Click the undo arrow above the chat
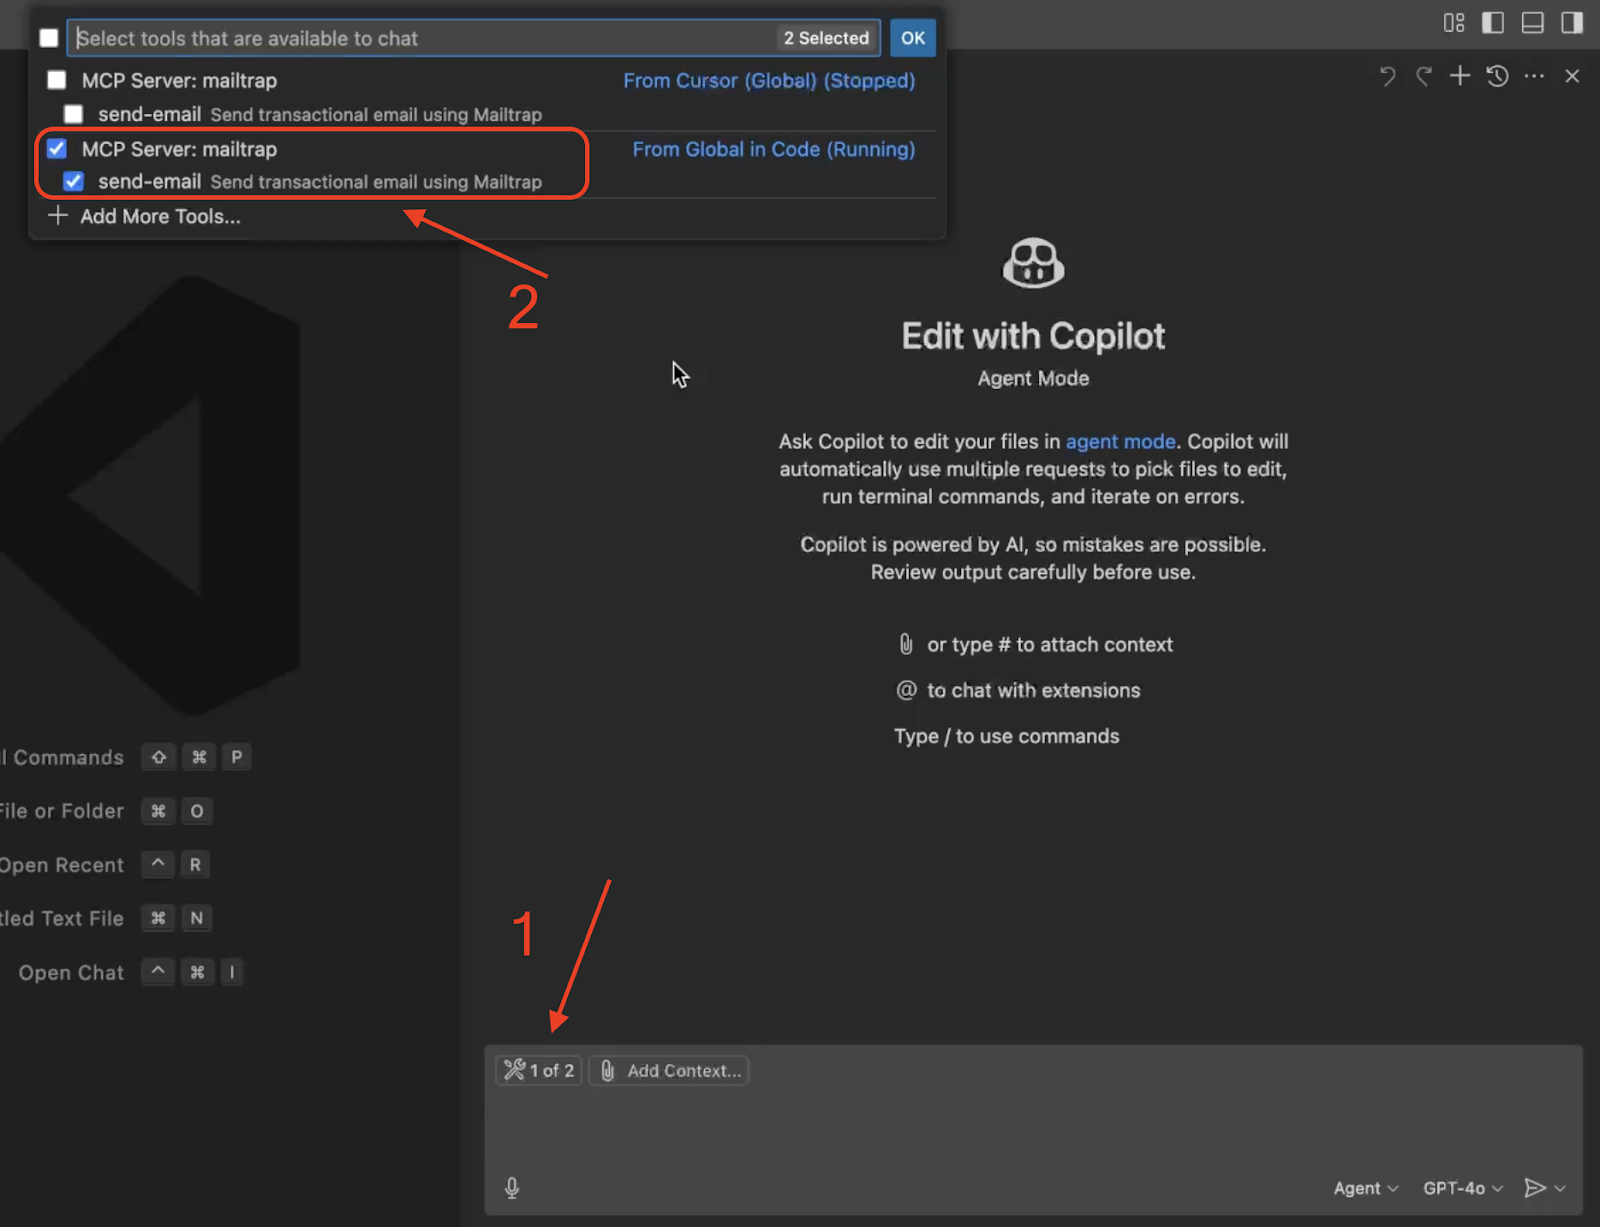The width and height of the screenshot is (1600, 1227). click(1387, 76)
